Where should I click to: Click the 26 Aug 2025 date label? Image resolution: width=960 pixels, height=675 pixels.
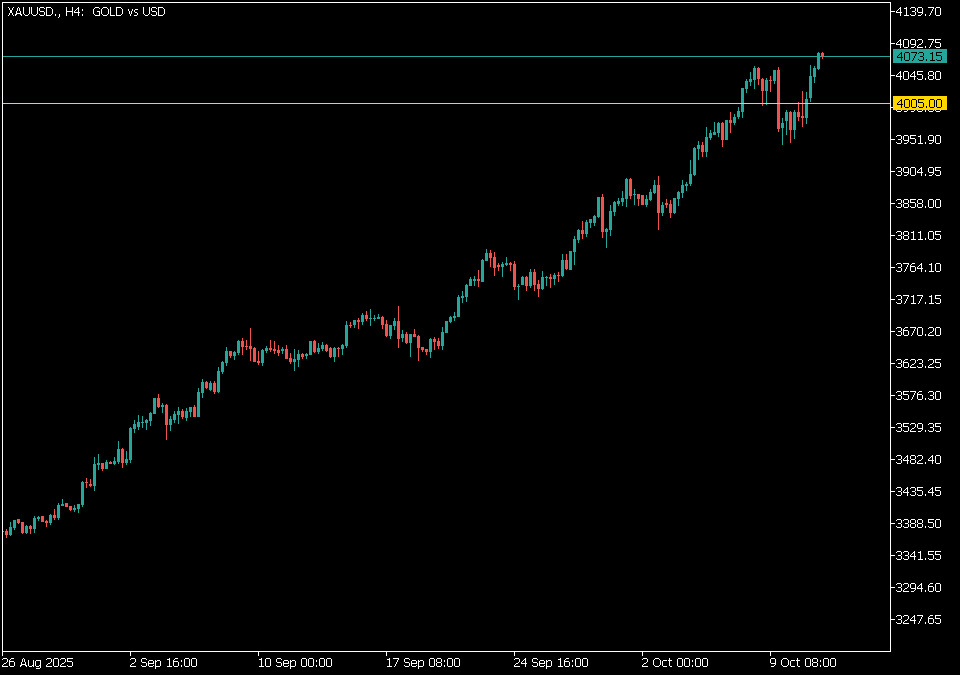[x=38, y=662]
